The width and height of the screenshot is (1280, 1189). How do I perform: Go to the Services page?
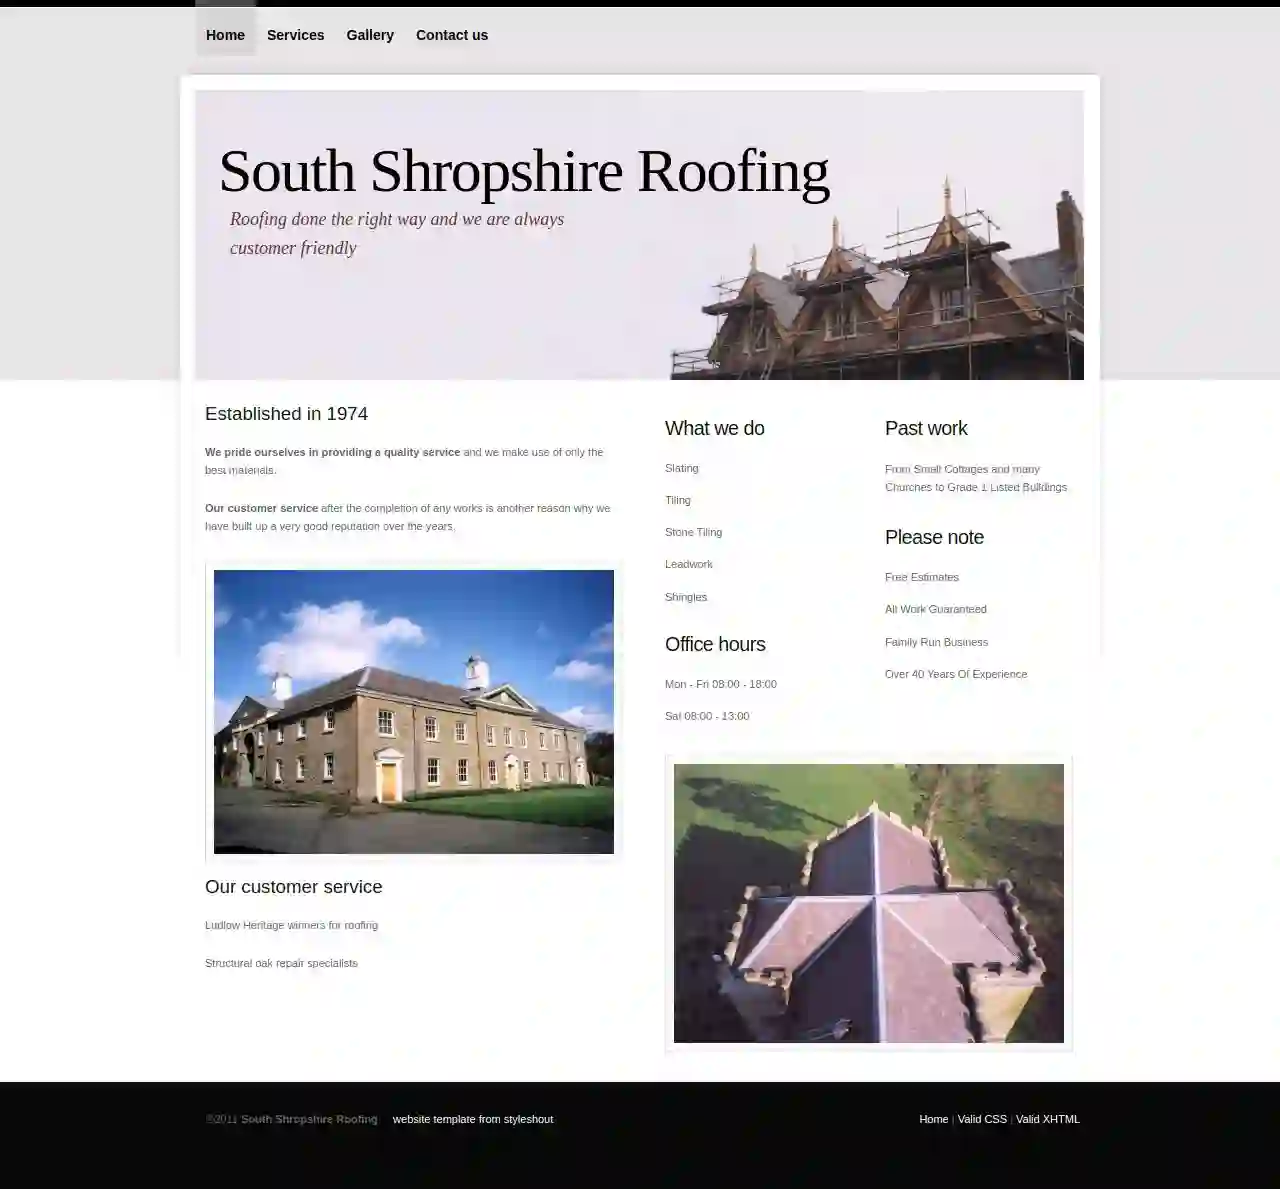[x=295, y=35]
